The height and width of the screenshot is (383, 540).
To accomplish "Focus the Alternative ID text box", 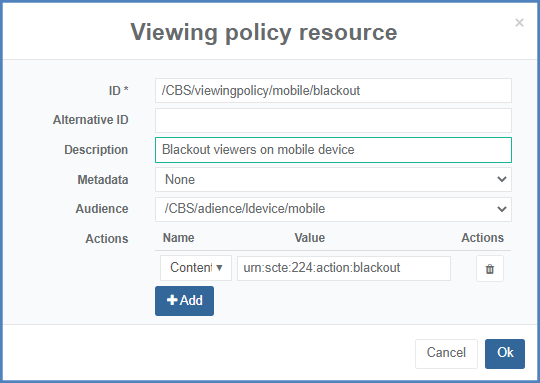I will pyautogui.click(x=333, y=120).
